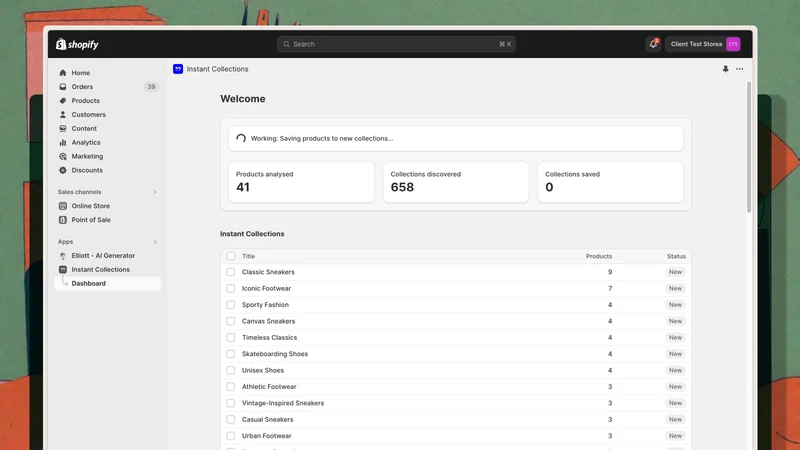Click the Content icon in sidebar
This screenshot has height=450, width=800.
point(63,129)
